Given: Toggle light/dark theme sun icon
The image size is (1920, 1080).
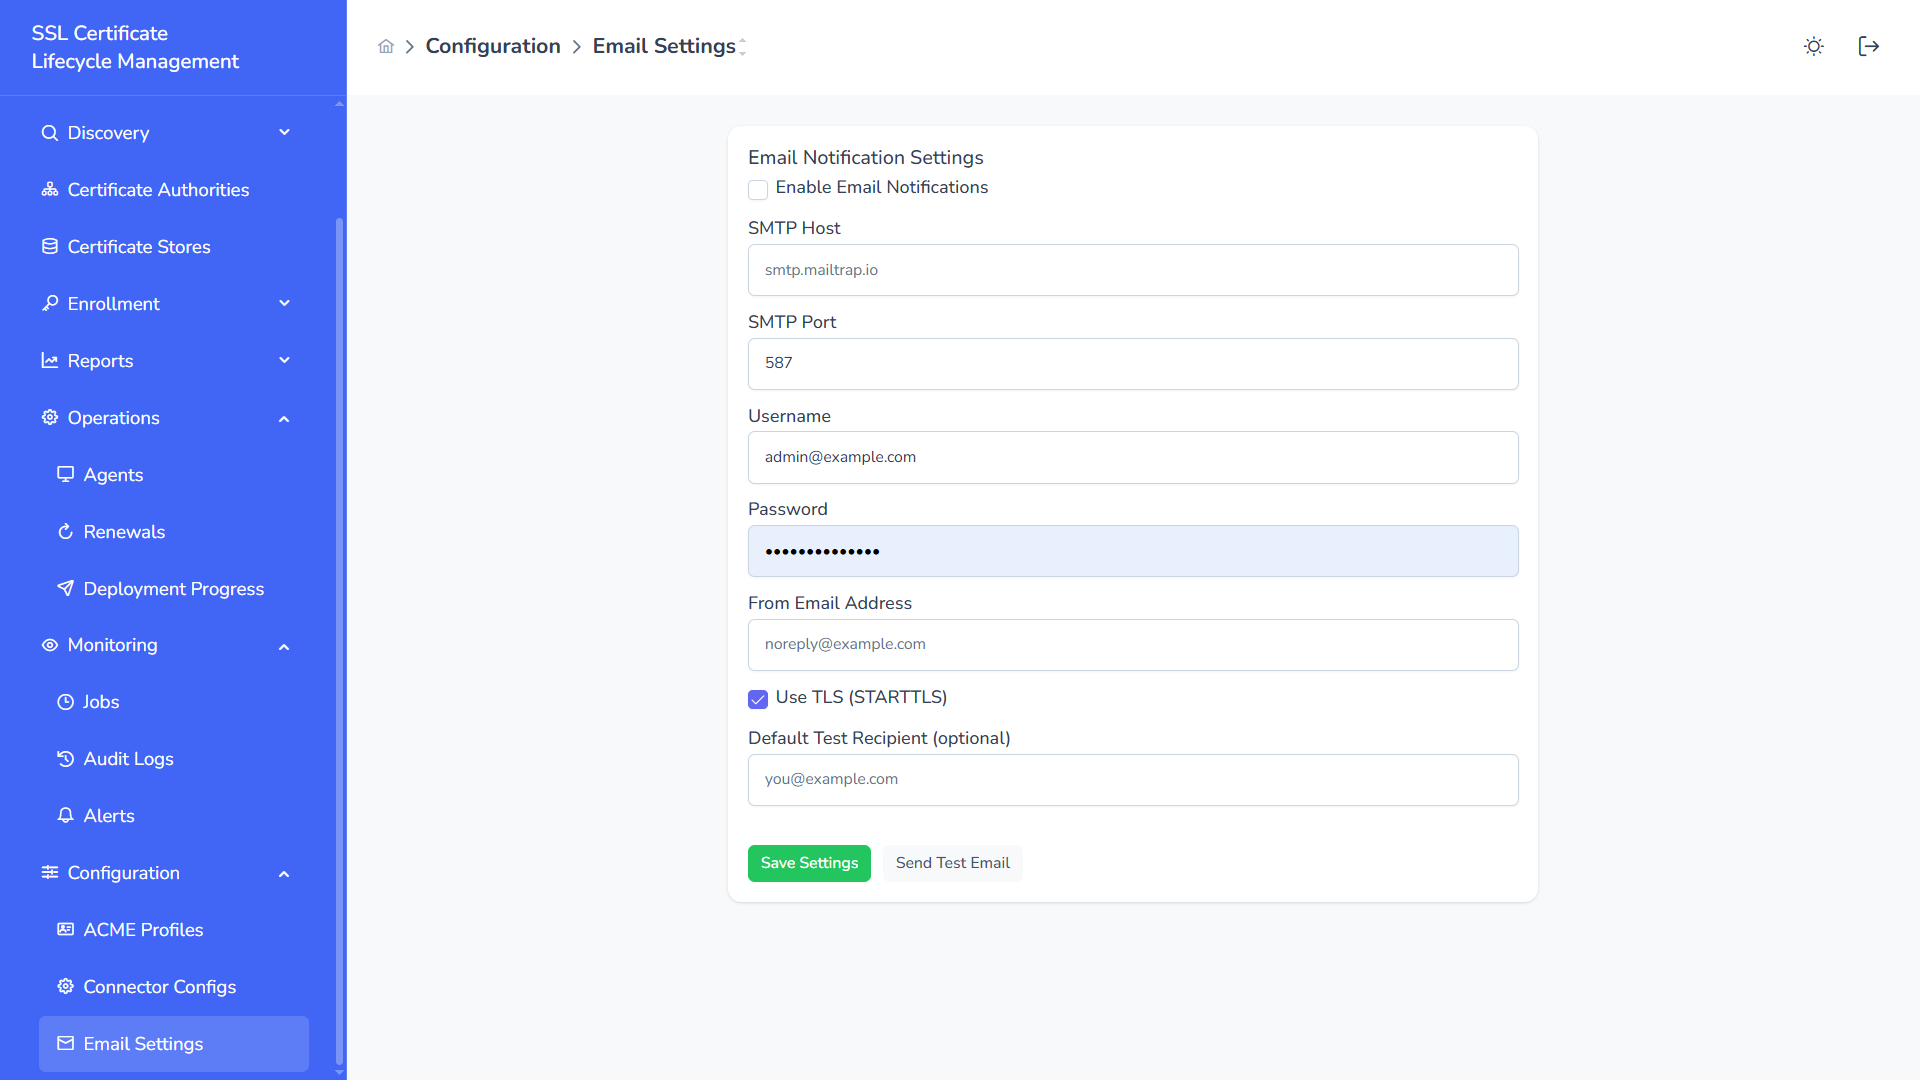Looking at the screenshot, I should pyautogui.click(x=1813, y=47).
